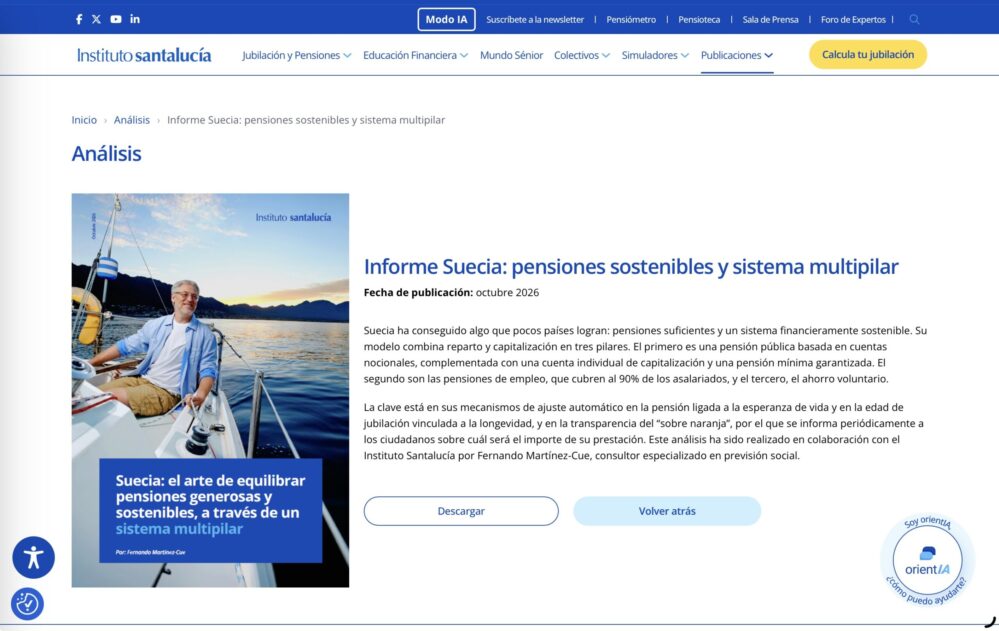This screenshot has height=631, width=999.
Task: Open the Facebook social icon
Action: point(79,19)
